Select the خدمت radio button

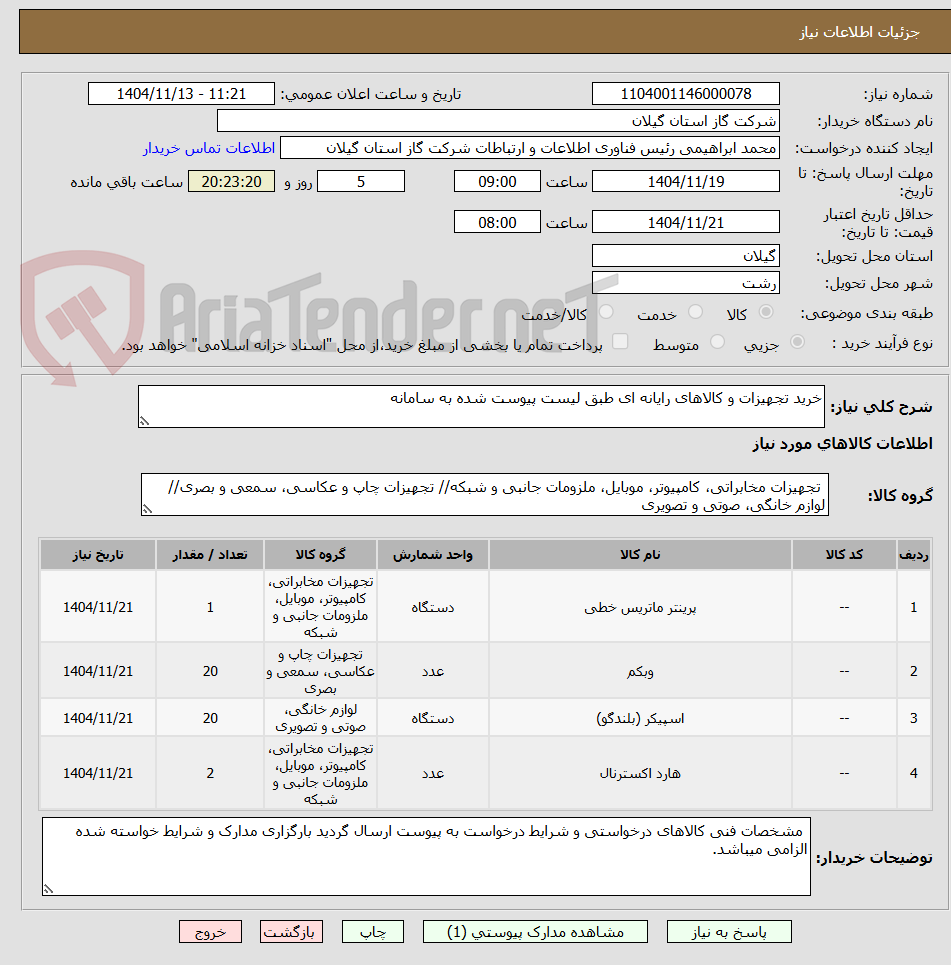tap(696, 312)
